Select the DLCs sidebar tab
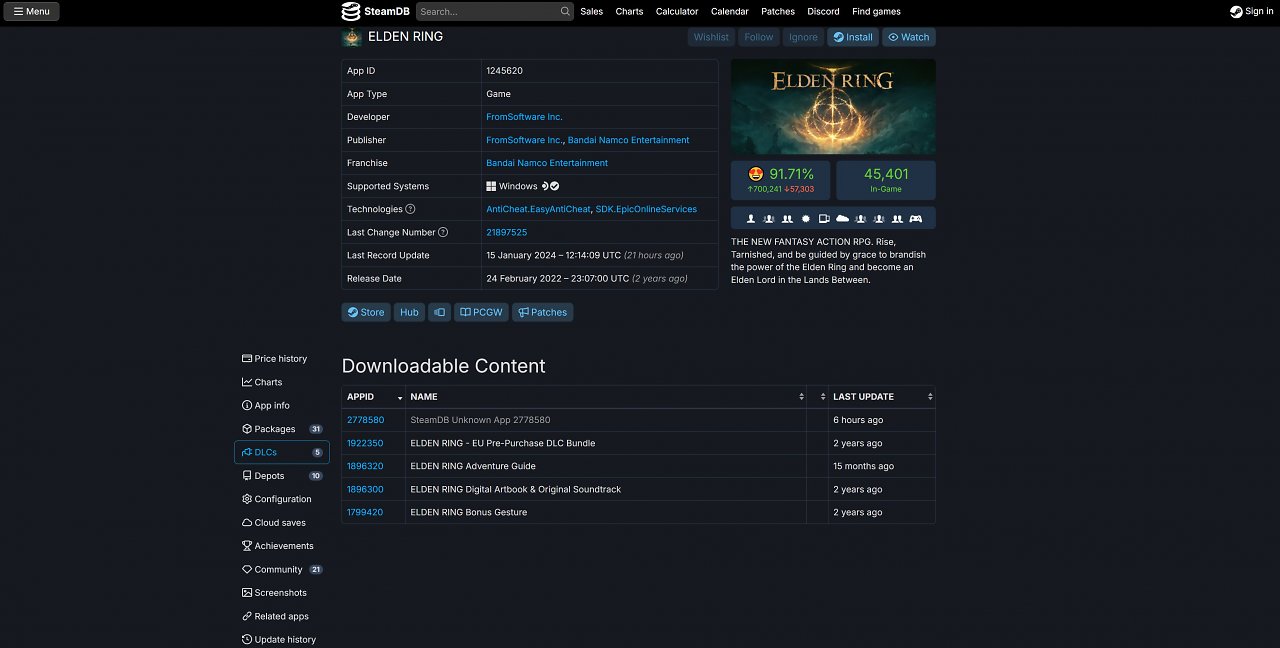 click(282, 452)
